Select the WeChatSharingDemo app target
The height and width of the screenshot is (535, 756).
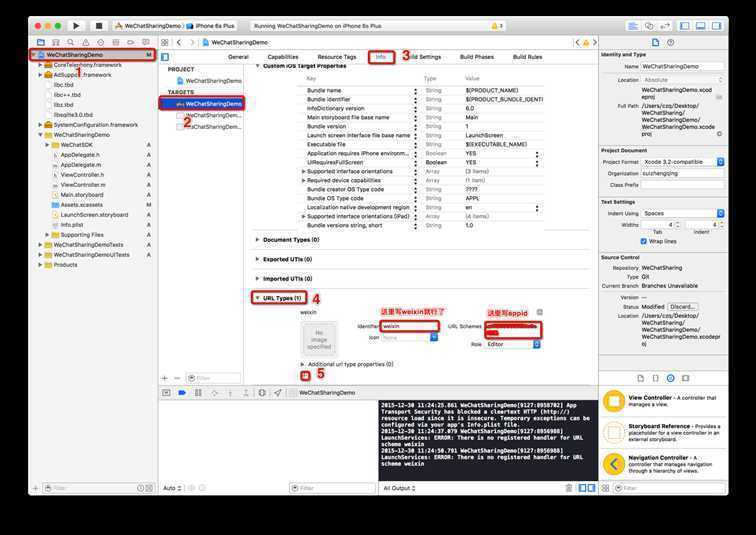pos(202,104)
